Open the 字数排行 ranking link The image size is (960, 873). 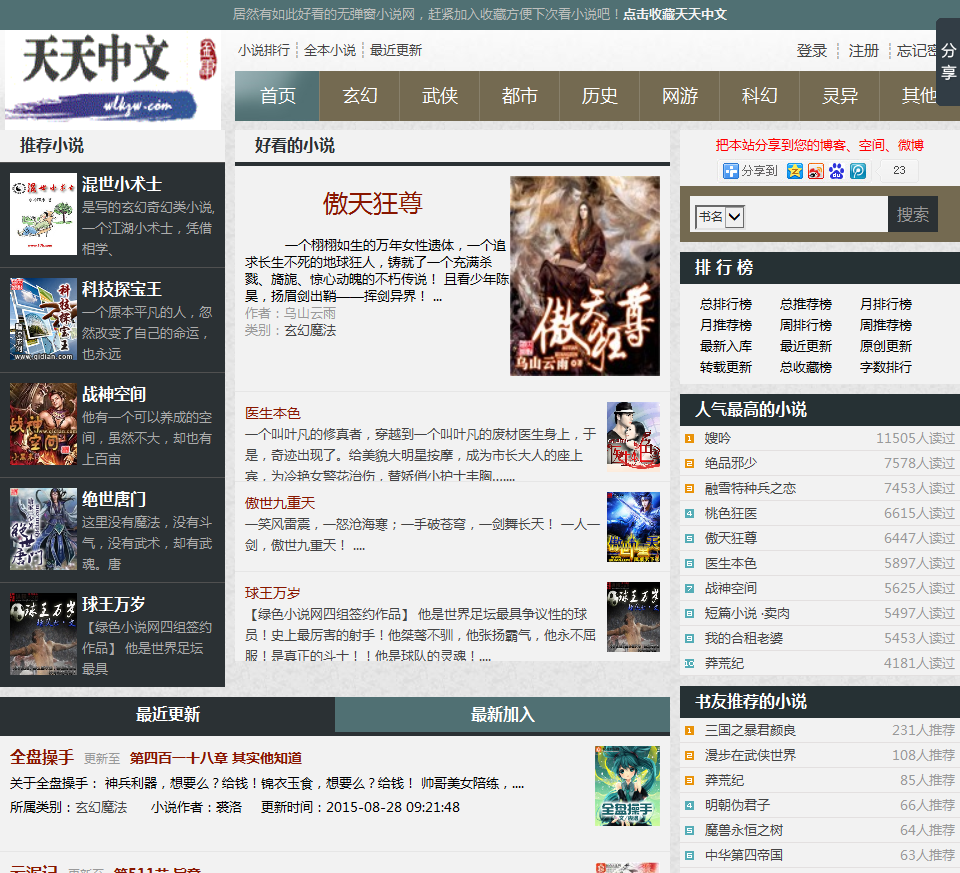(886, 367)
